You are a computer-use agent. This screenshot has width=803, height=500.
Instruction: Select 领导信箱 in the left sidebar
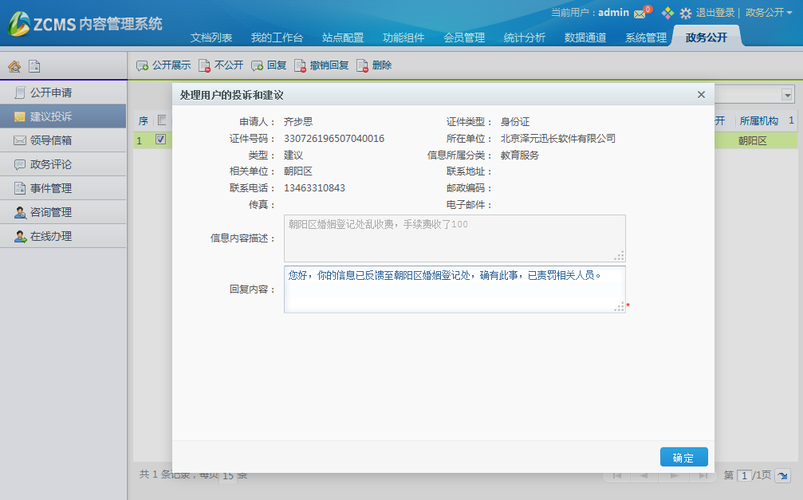pyautogui.click(x=50, y=140)
